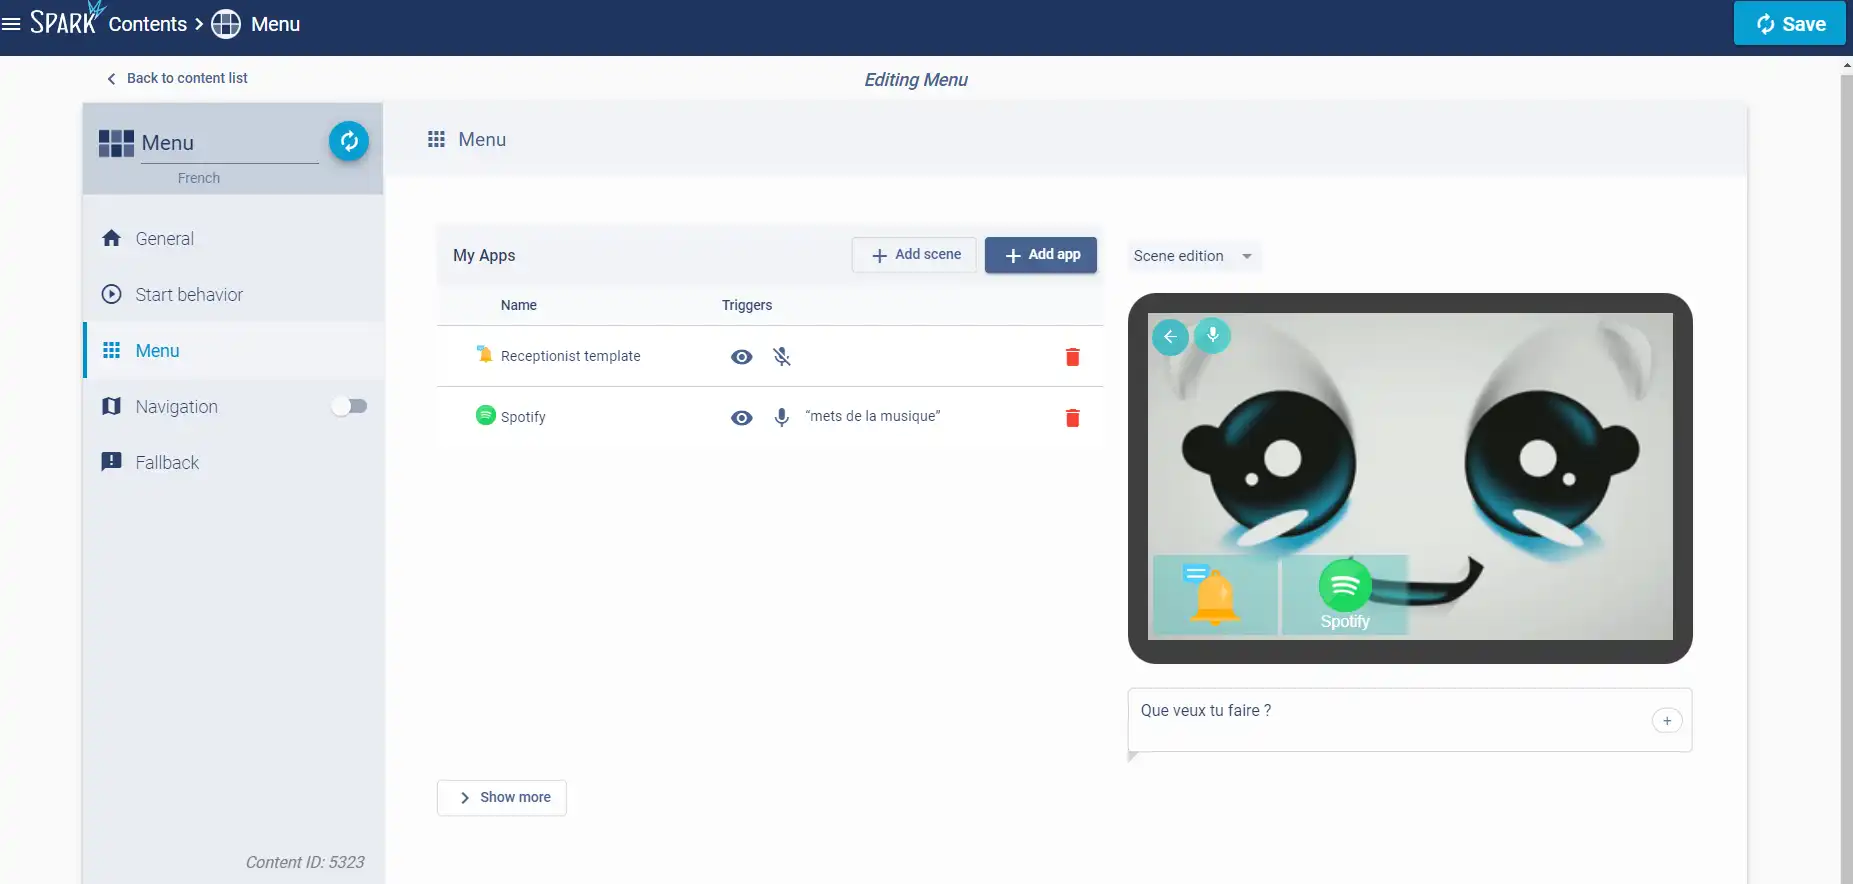Viewport: 1853px width, 884px height.
Task: Delete the Spotify app row
Action: (x=1072, y=418)
